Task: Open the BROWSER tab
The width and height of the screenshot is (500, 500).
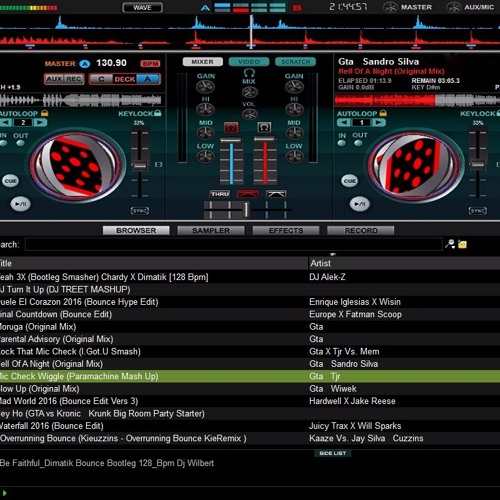Action: (136, 230)
